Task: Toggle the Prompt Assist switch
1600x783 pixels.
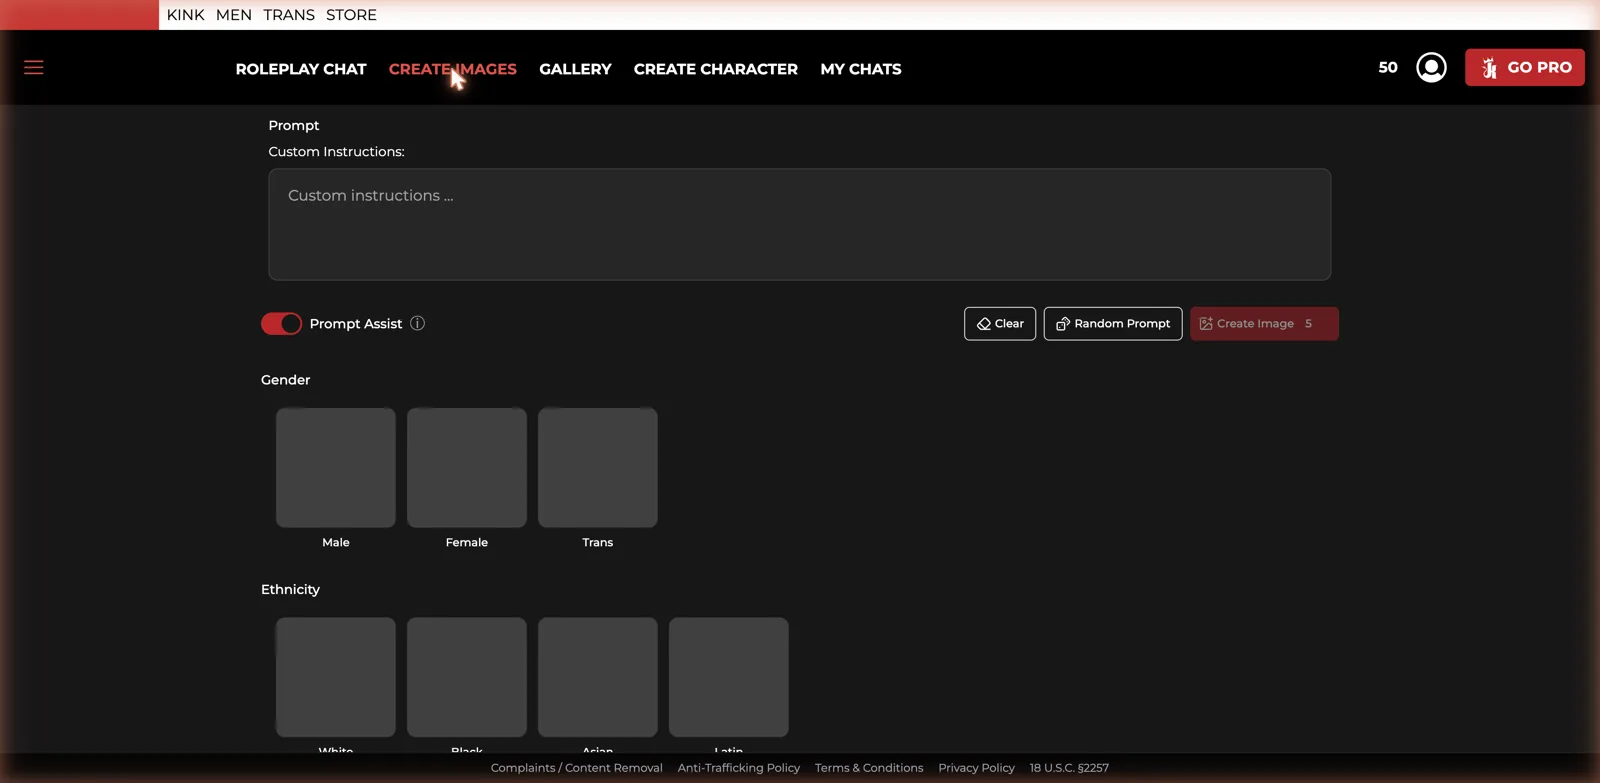Action: tap(281, 323)
